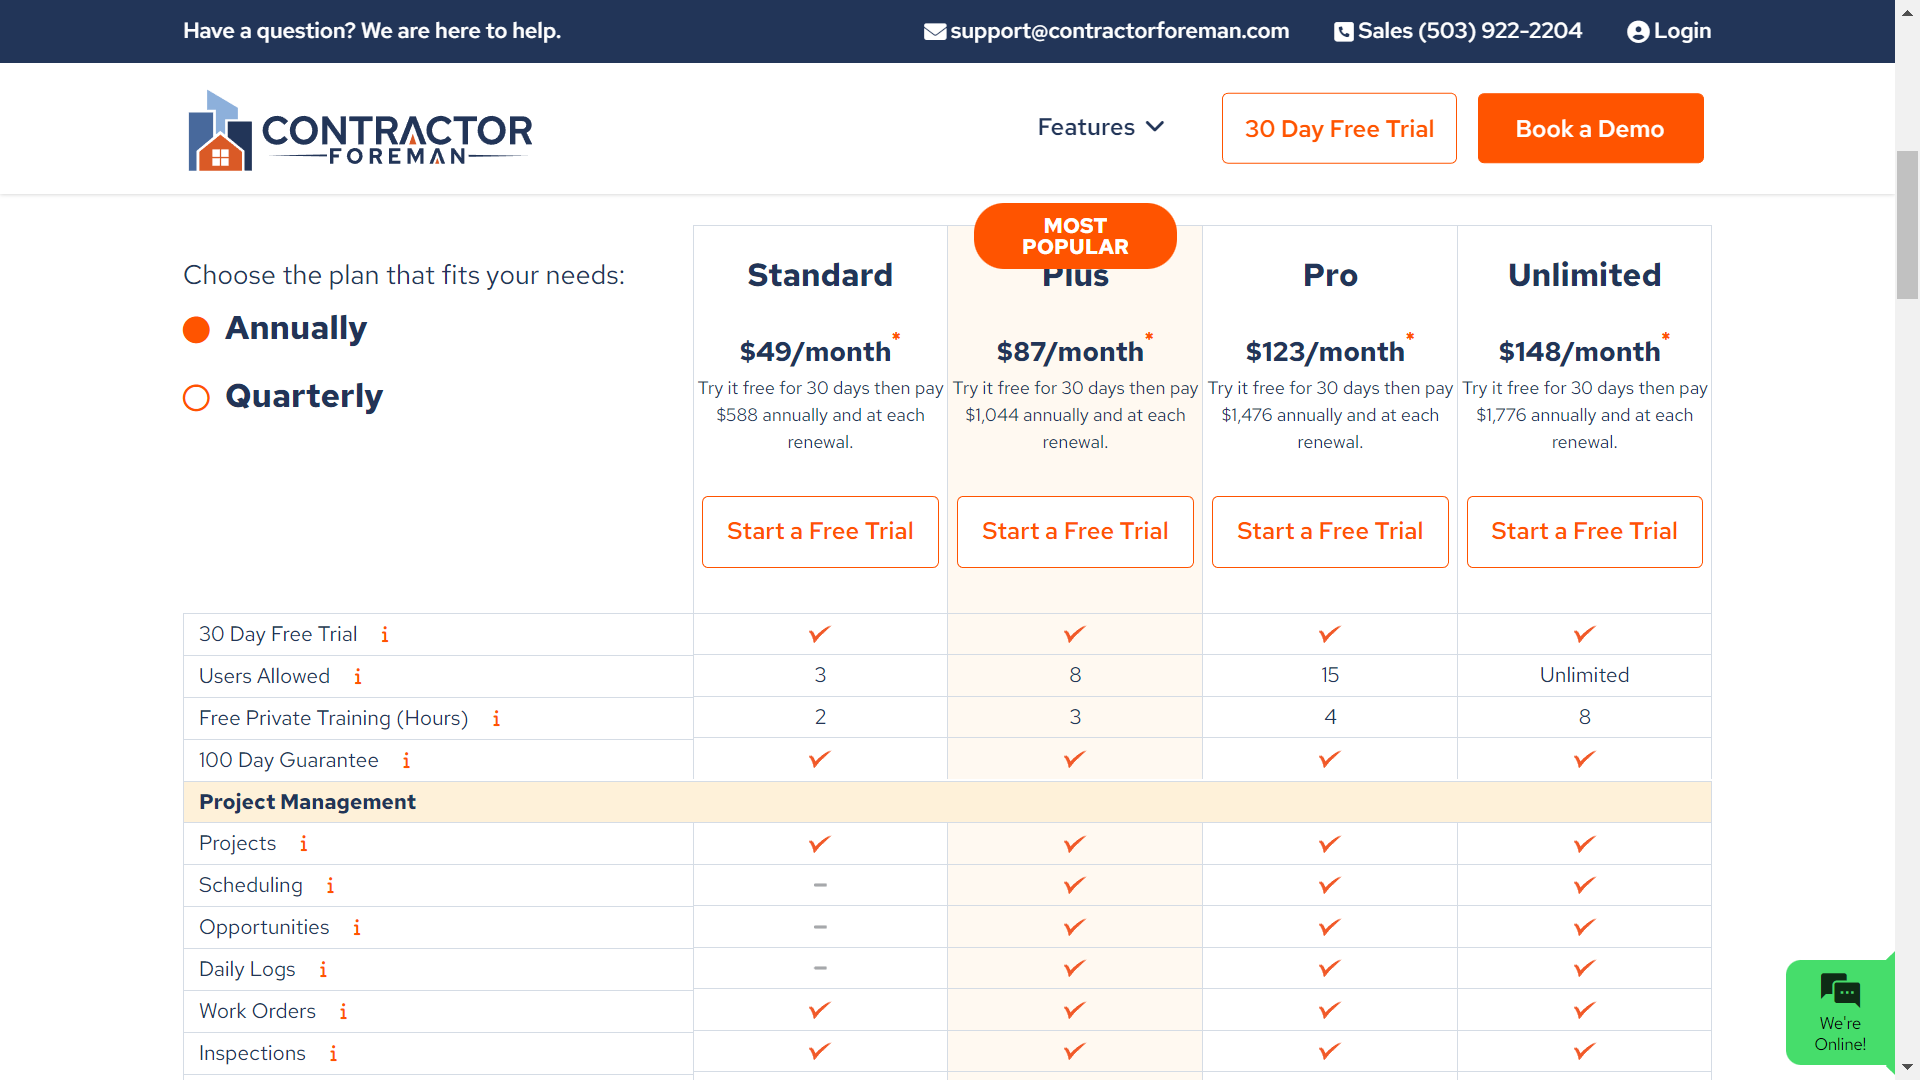Click Pro plan checkmark in Projects row
Viewport: 1920px width, 1080px height.
[x=1330, y=844]
